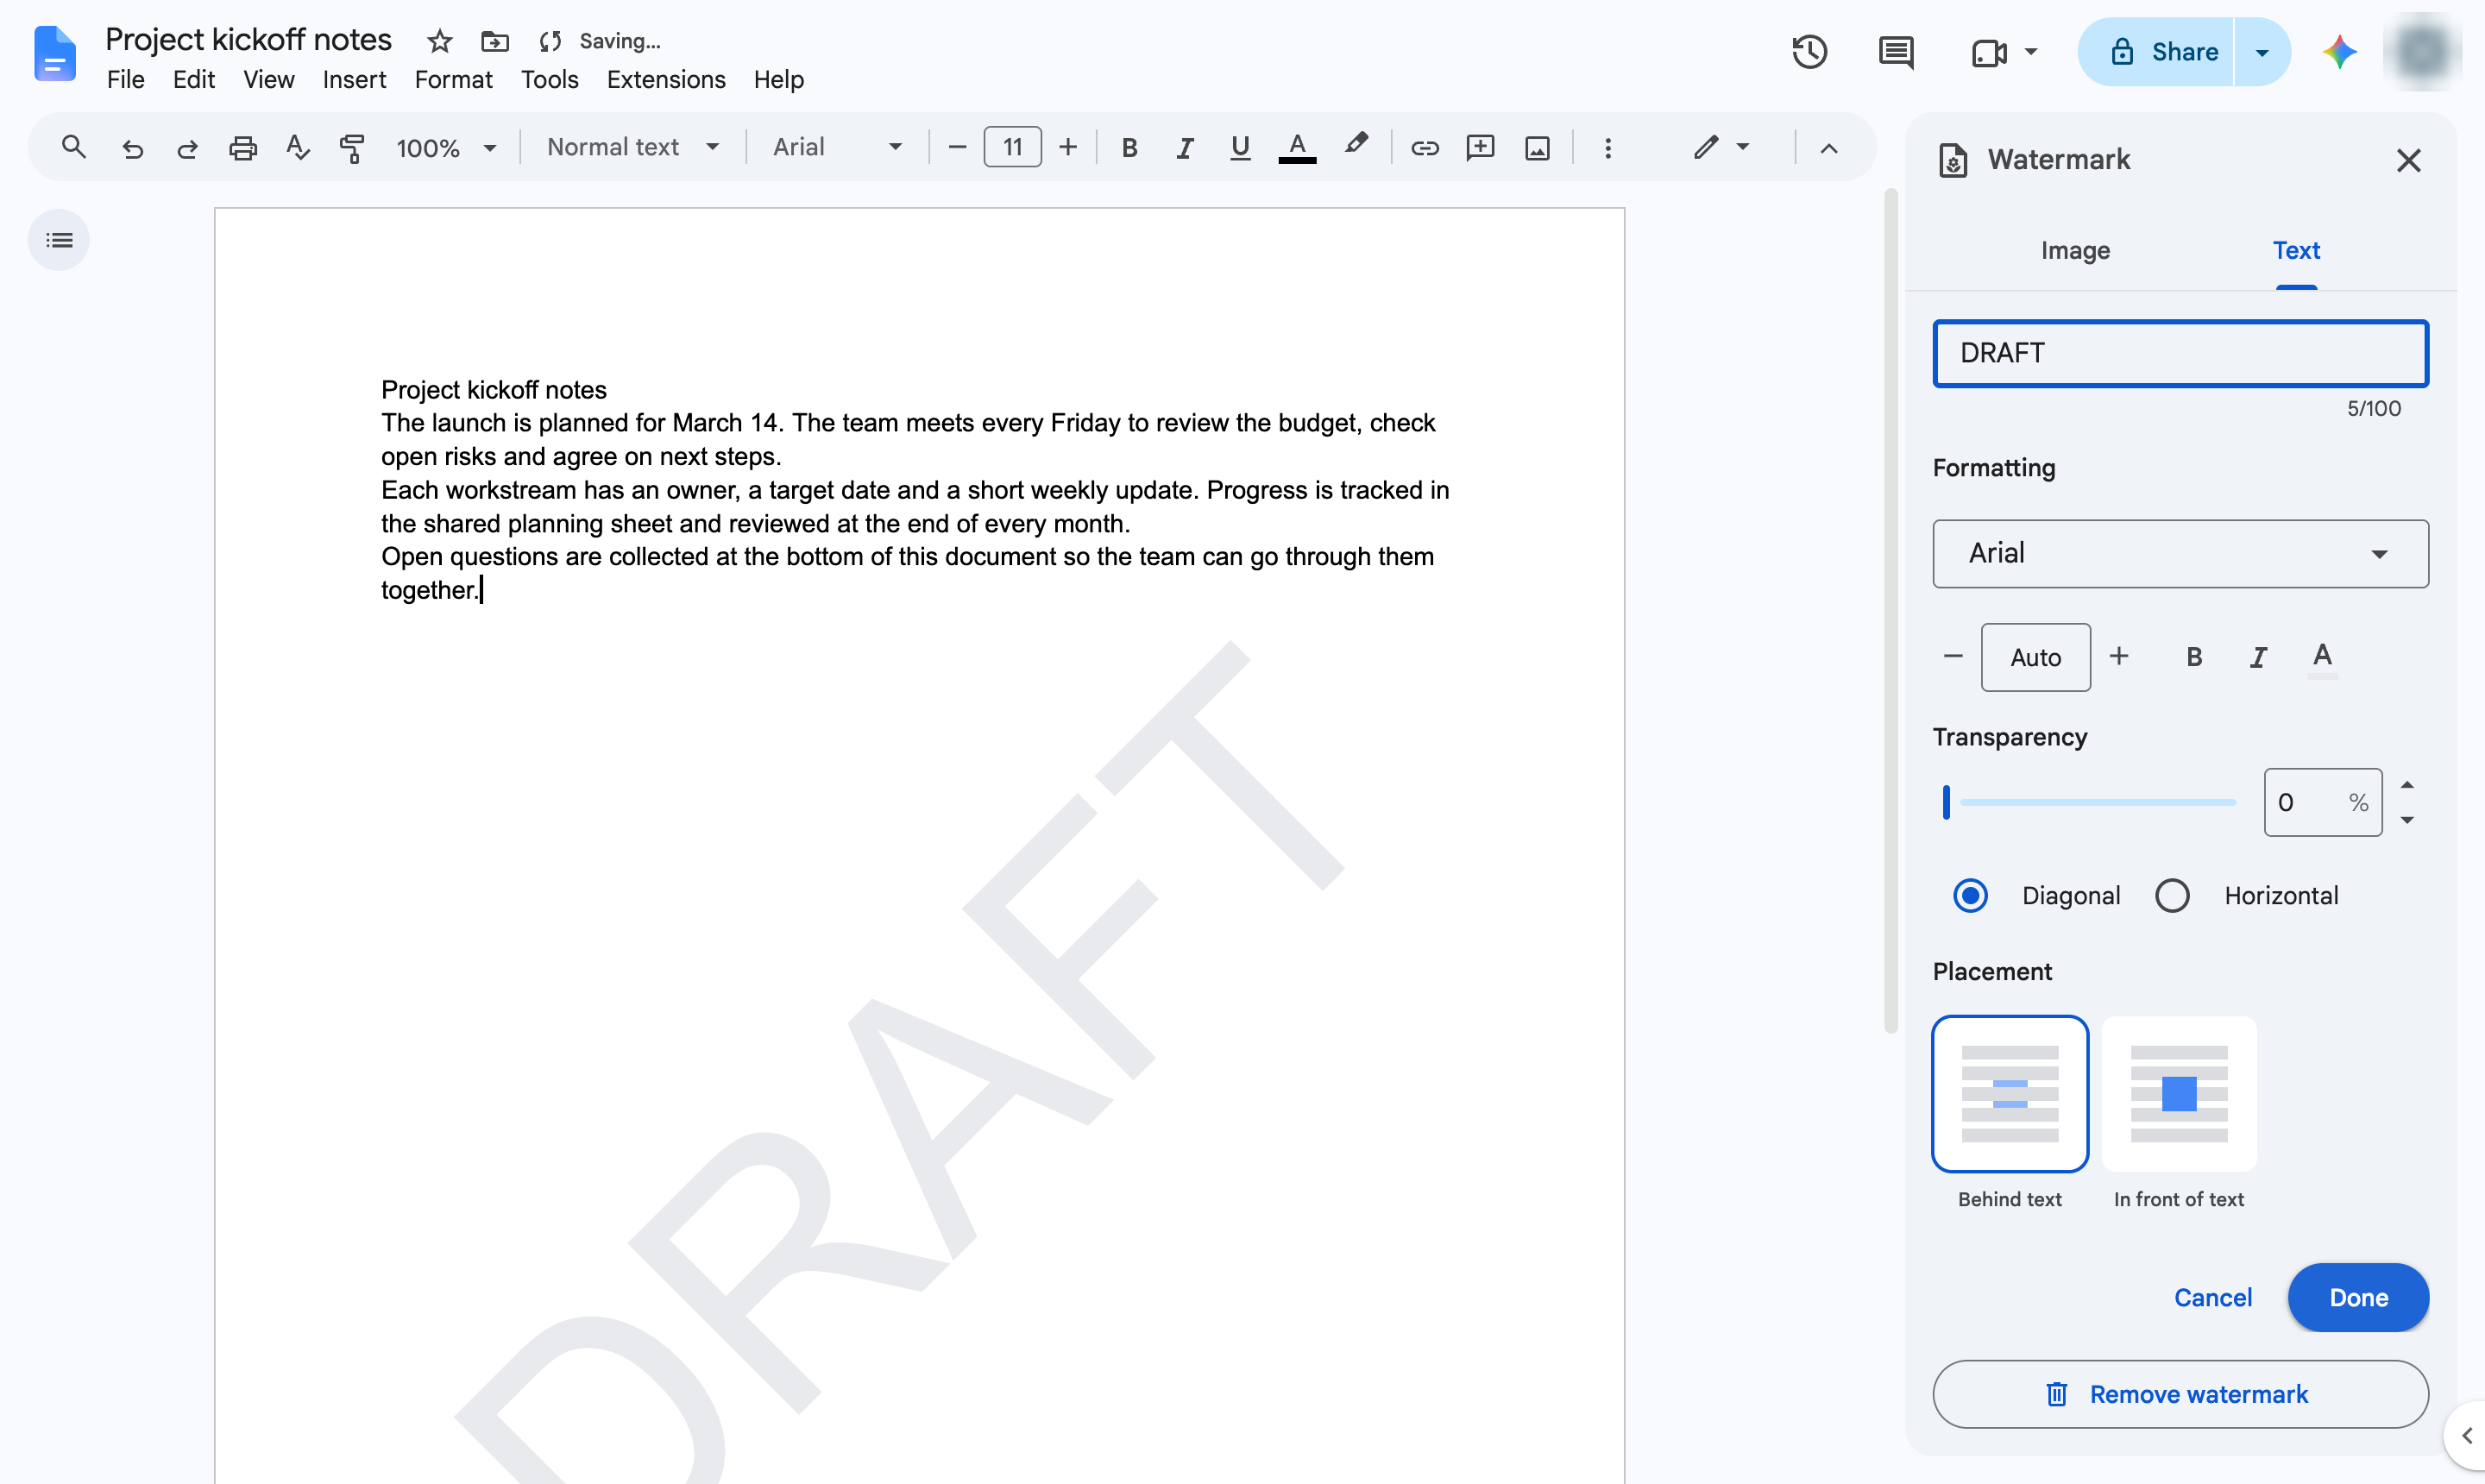Switch to the Image watermark tab
Image resolution: width=2485 pixels, height=1484 pixels.
[2075, 250]
